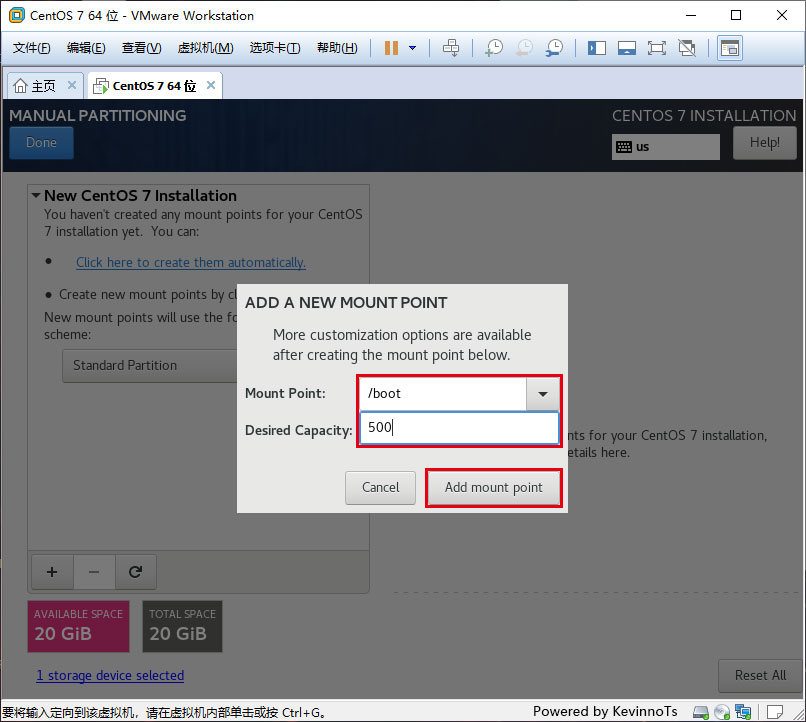Viewport: 806px width, 722px height.
Task: Click the VMware Workstation title icon
Action: point(16,15)
